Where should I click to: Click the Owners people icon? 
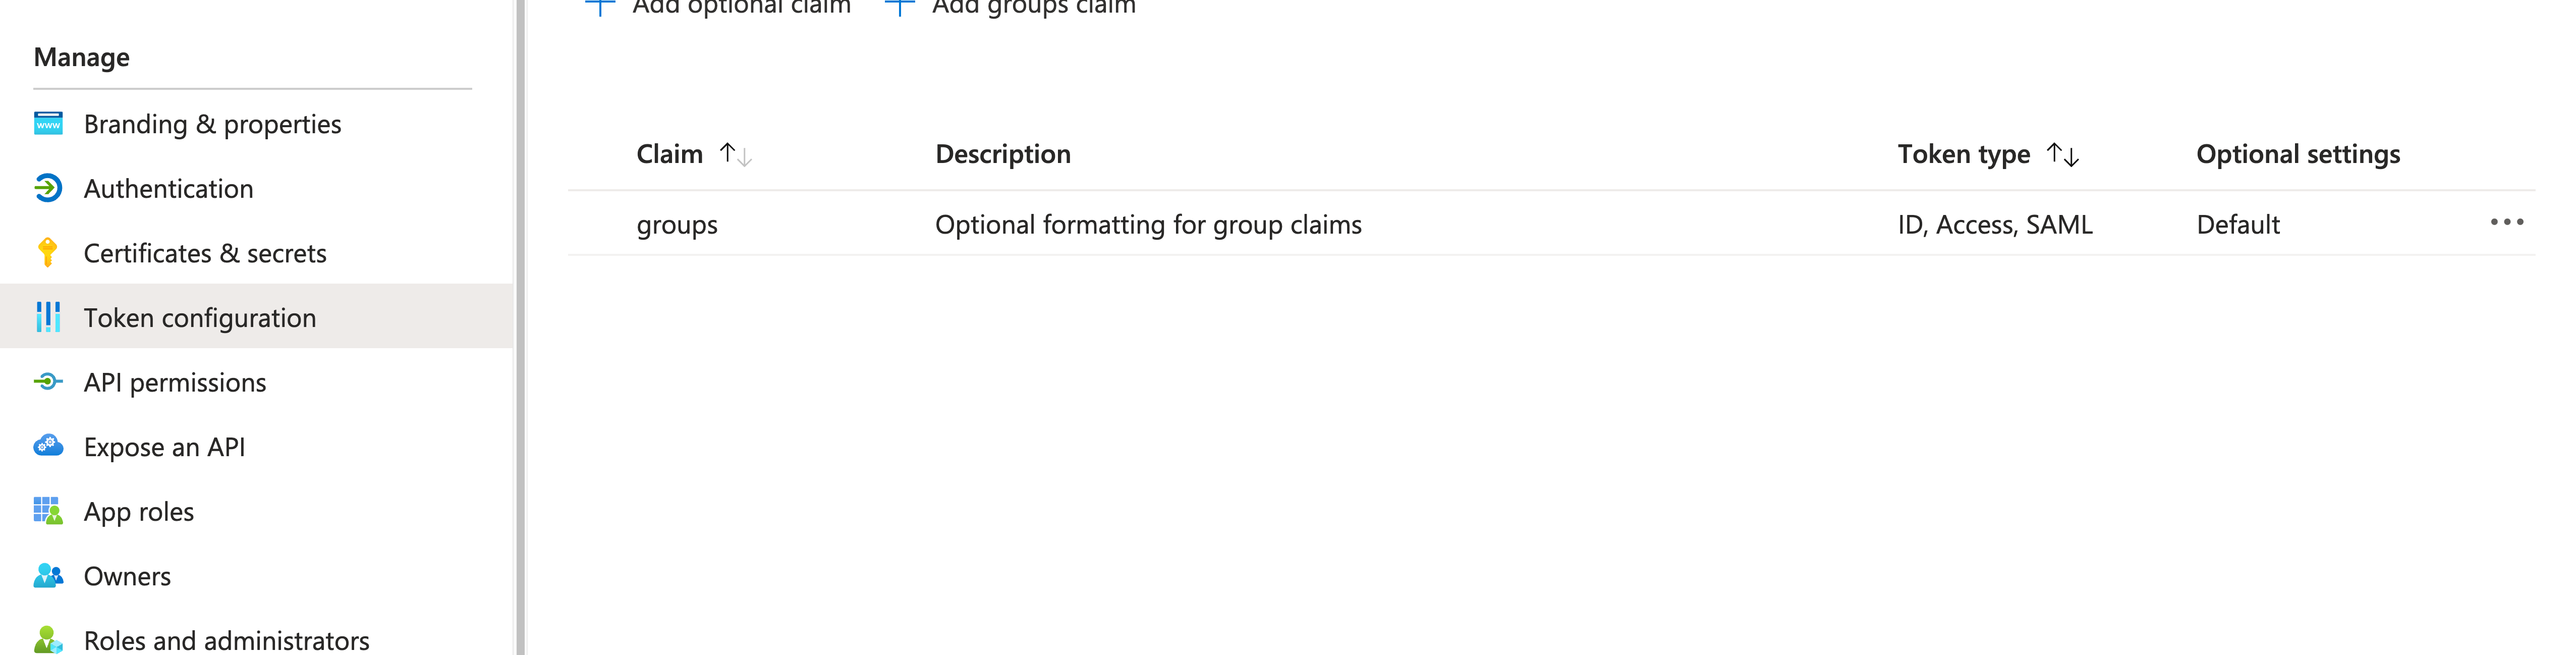(48, 576)
